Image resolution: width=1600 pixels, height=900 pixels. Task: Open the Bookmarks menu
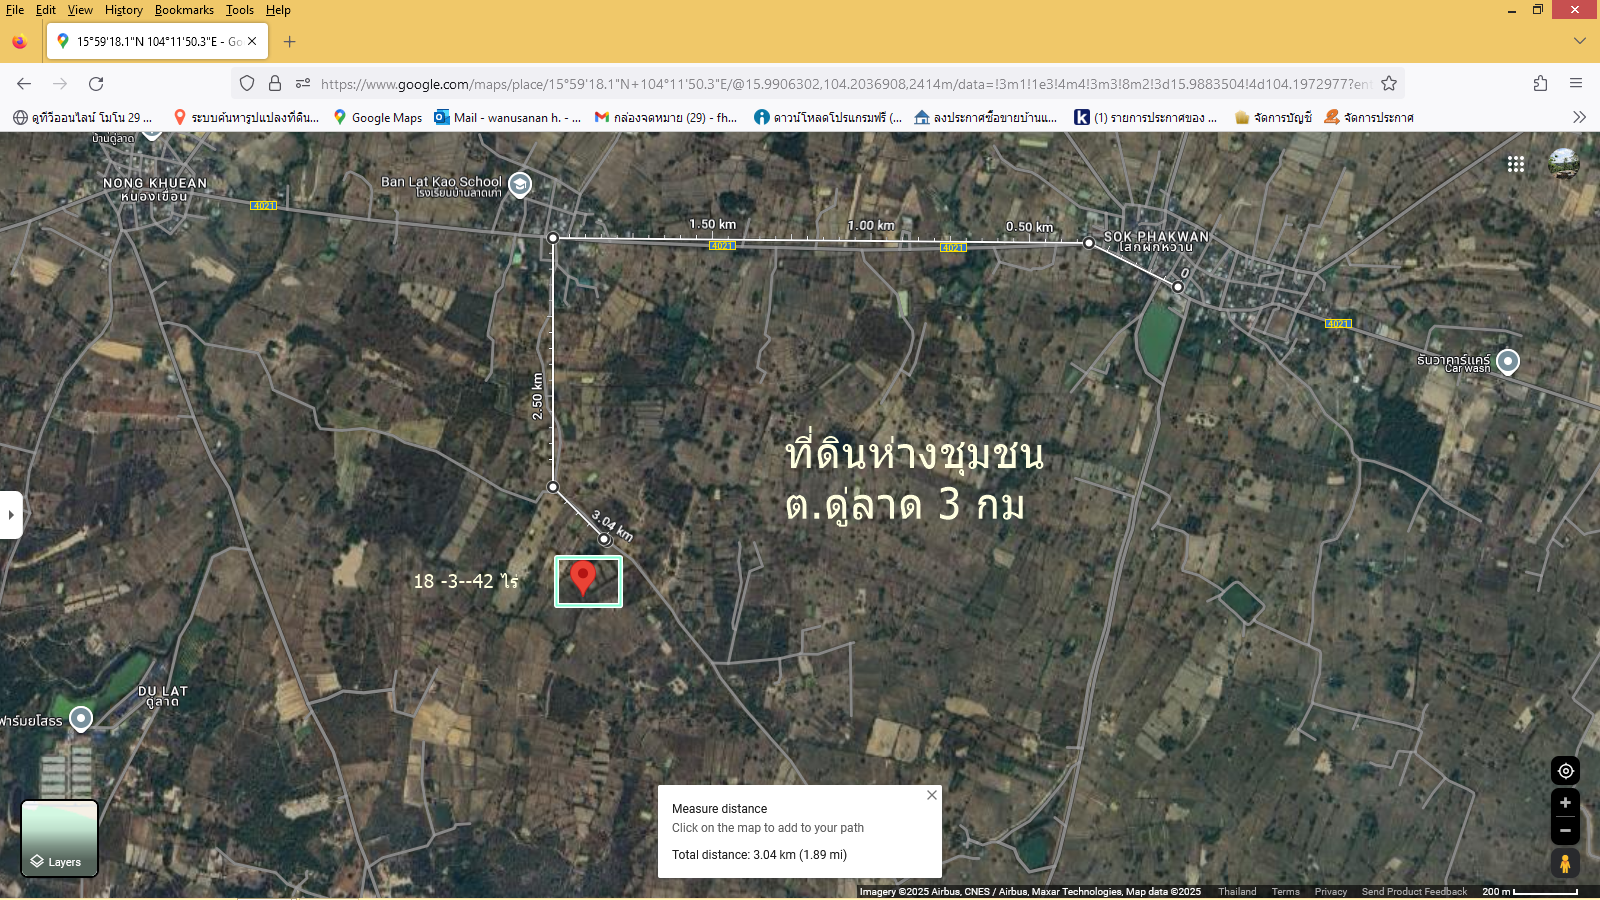click(184, 10)
